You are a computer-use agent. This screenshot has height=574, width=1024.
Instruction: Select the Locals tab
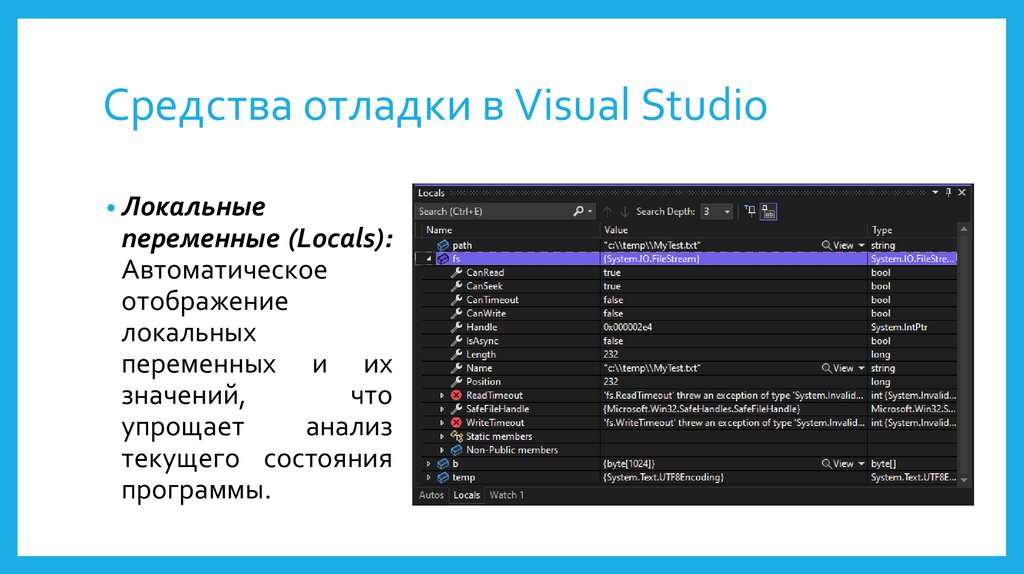466,495
